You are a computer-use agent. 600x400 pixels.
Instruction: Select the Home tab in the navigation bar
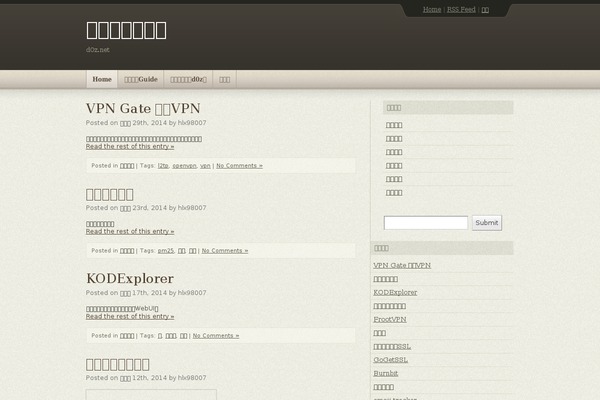[102, 79]
